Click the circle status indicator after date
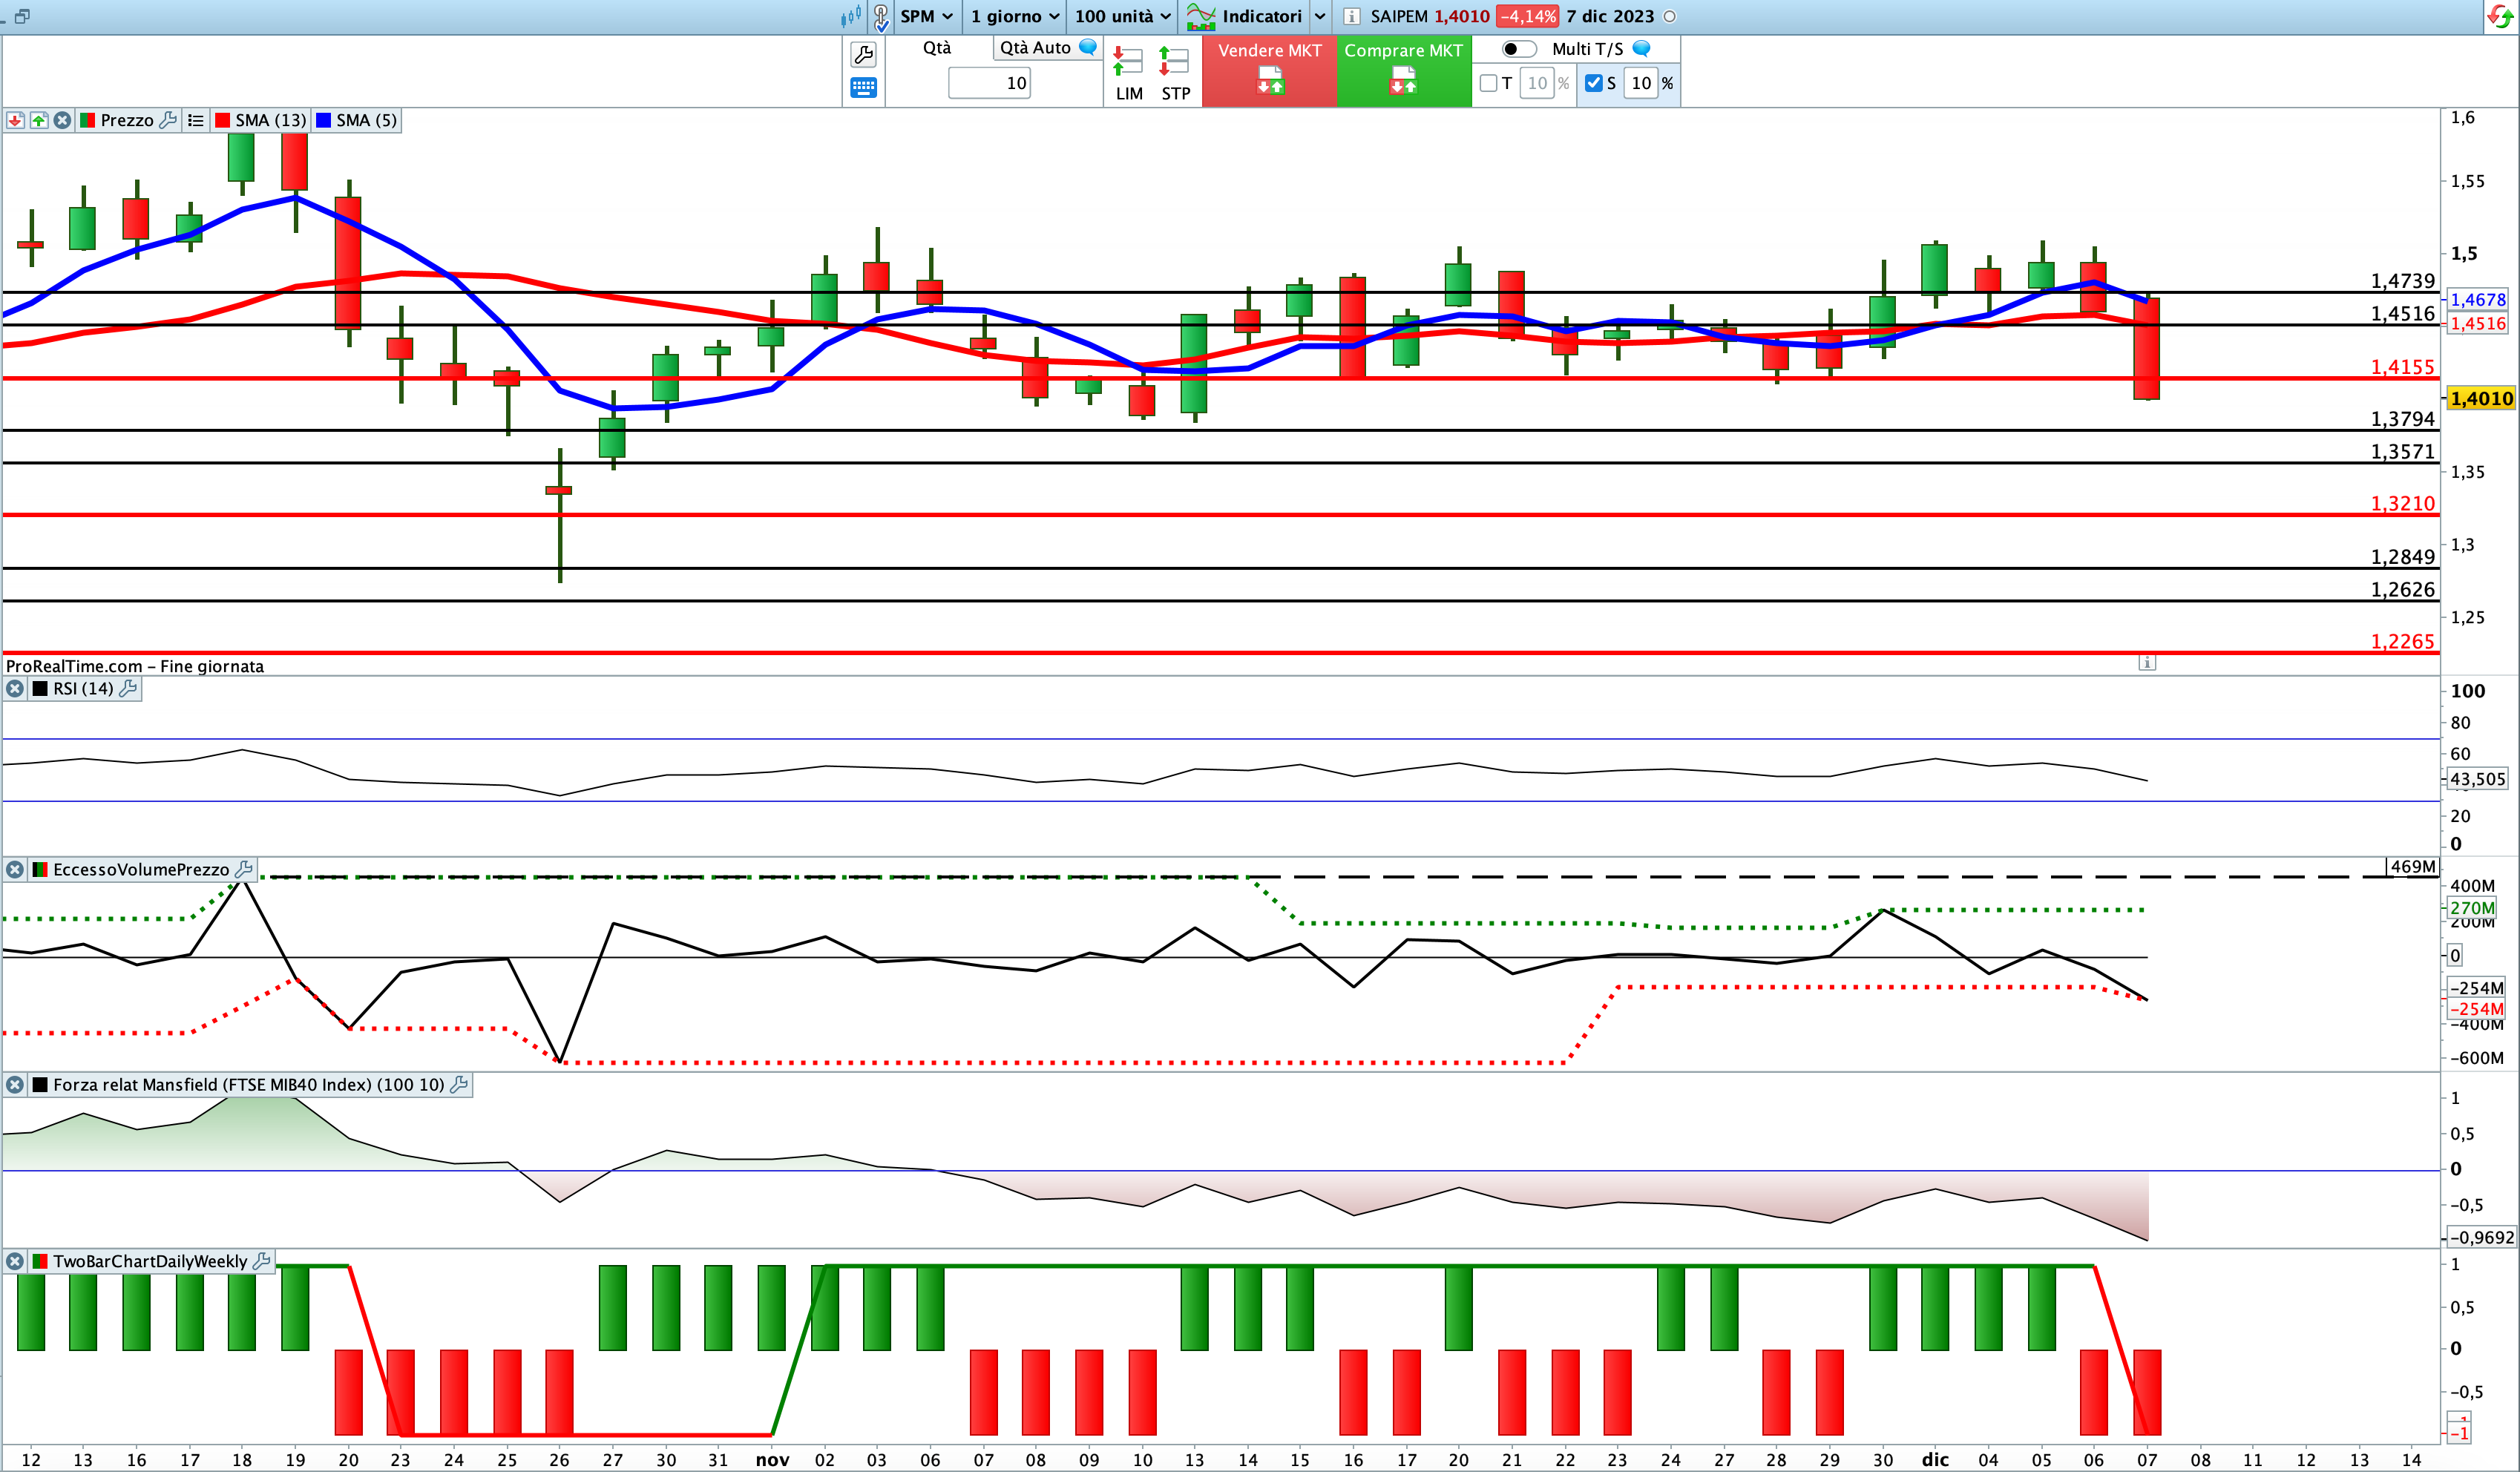The height and width of the screenshot is (1472, 2520). coord(1669,16)
